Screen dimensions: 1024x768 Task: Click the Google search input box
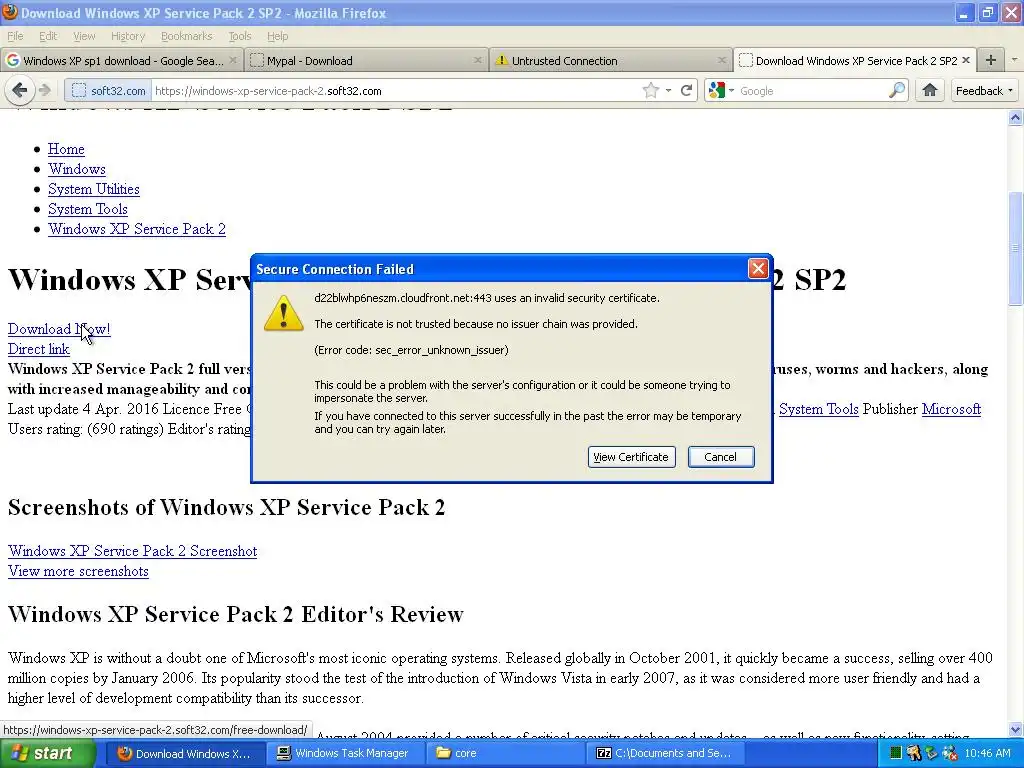pos(812,91)
